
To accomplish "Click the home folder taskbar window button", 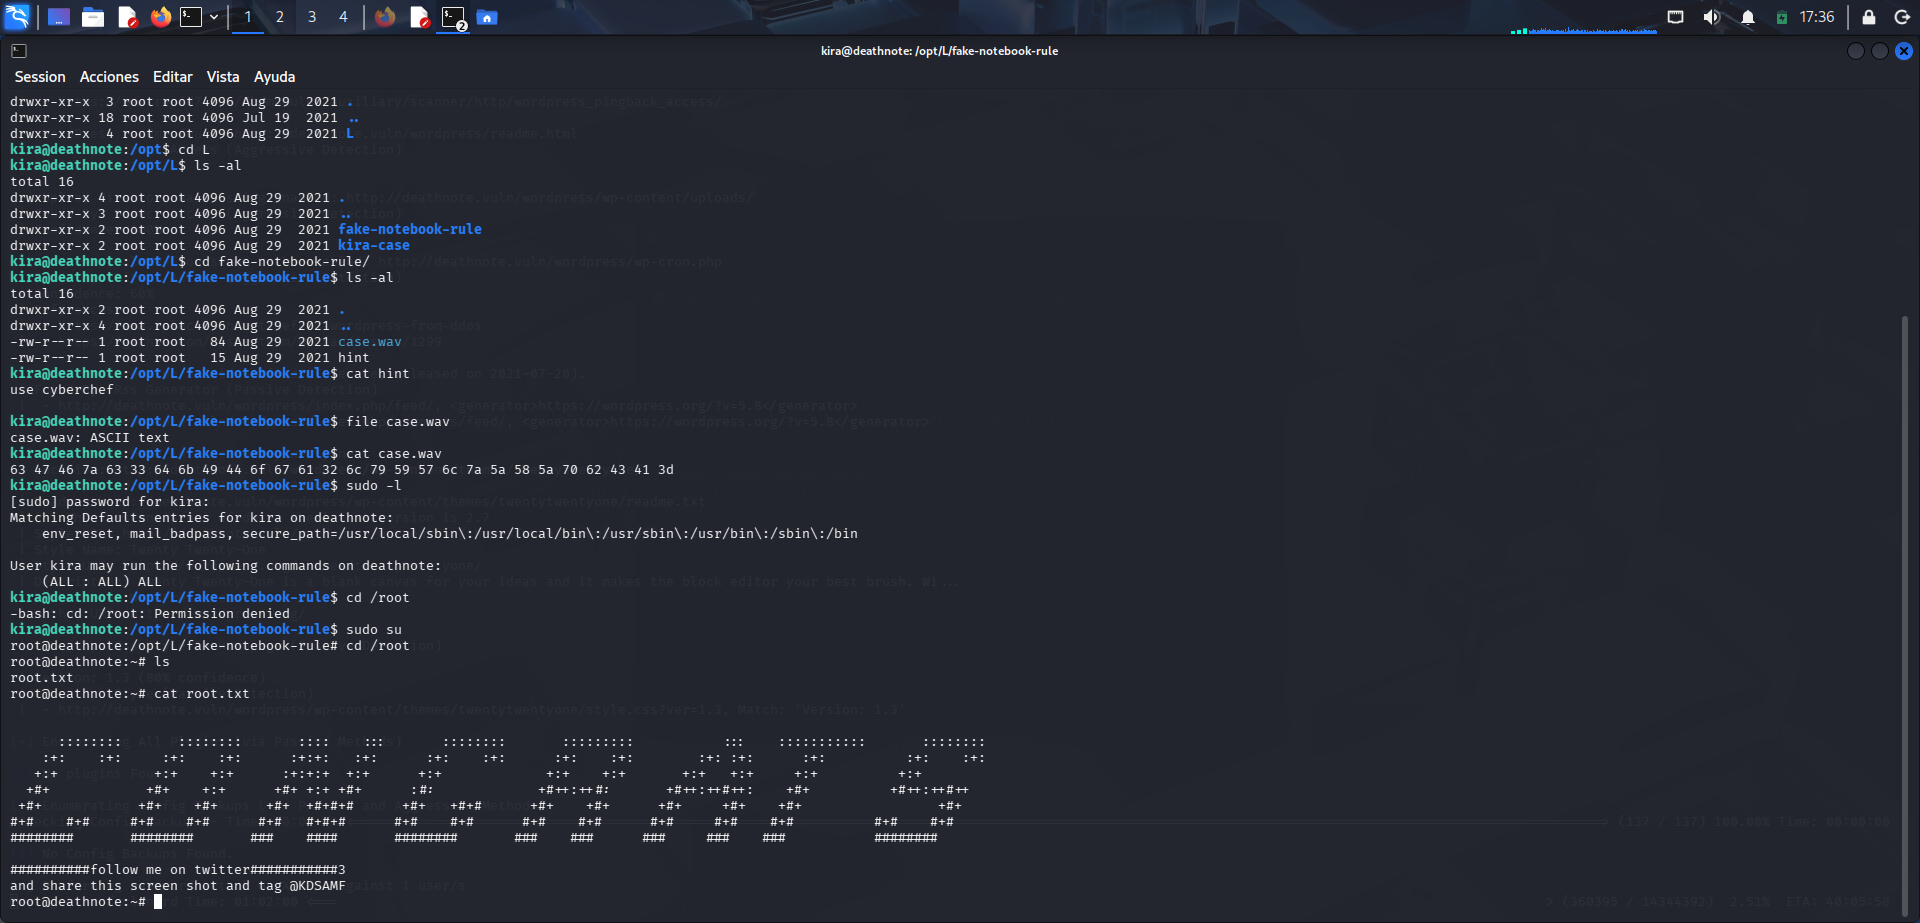I will pos(487,17).
